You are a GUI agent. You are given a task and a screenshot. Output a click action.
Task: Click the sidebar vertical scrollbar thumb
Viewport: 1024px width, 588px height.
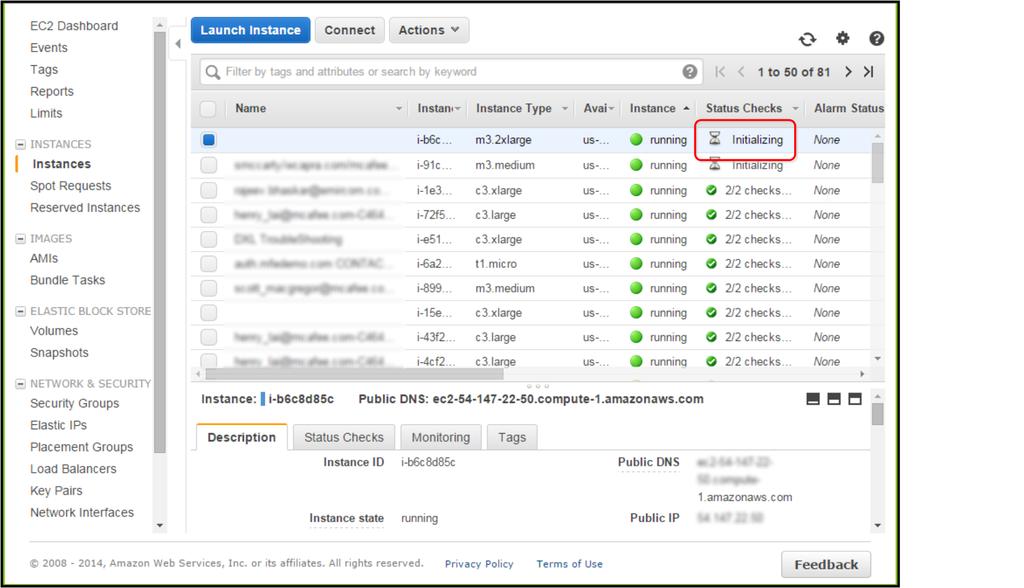pos(159,242)
